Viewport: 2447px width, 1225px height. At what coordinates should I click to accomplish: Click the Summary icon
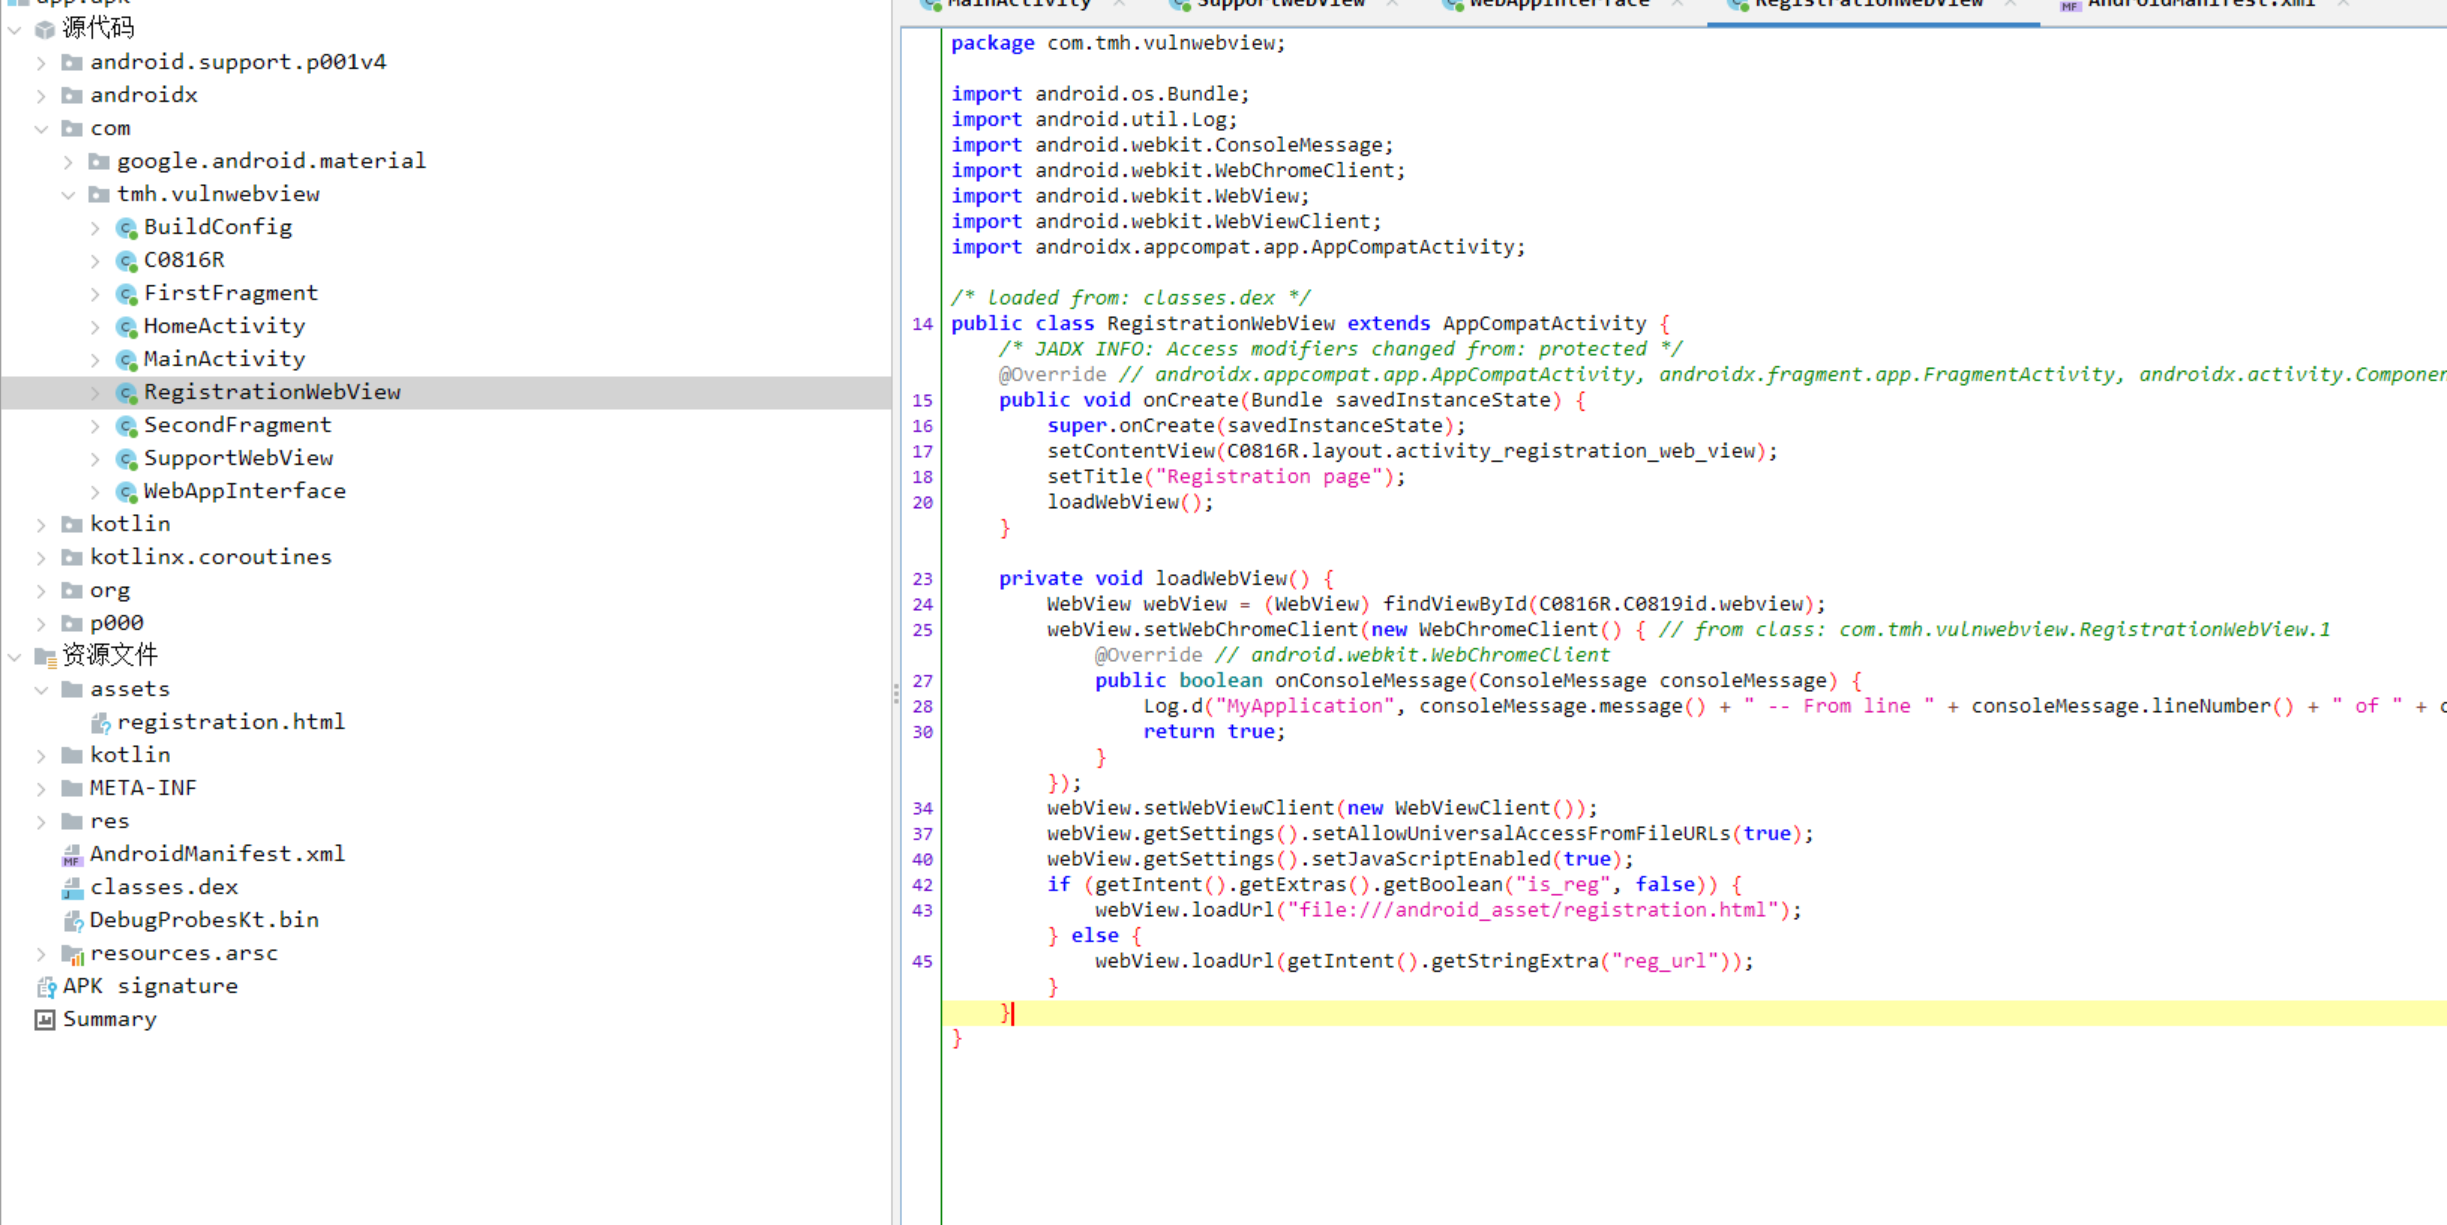45,1020
